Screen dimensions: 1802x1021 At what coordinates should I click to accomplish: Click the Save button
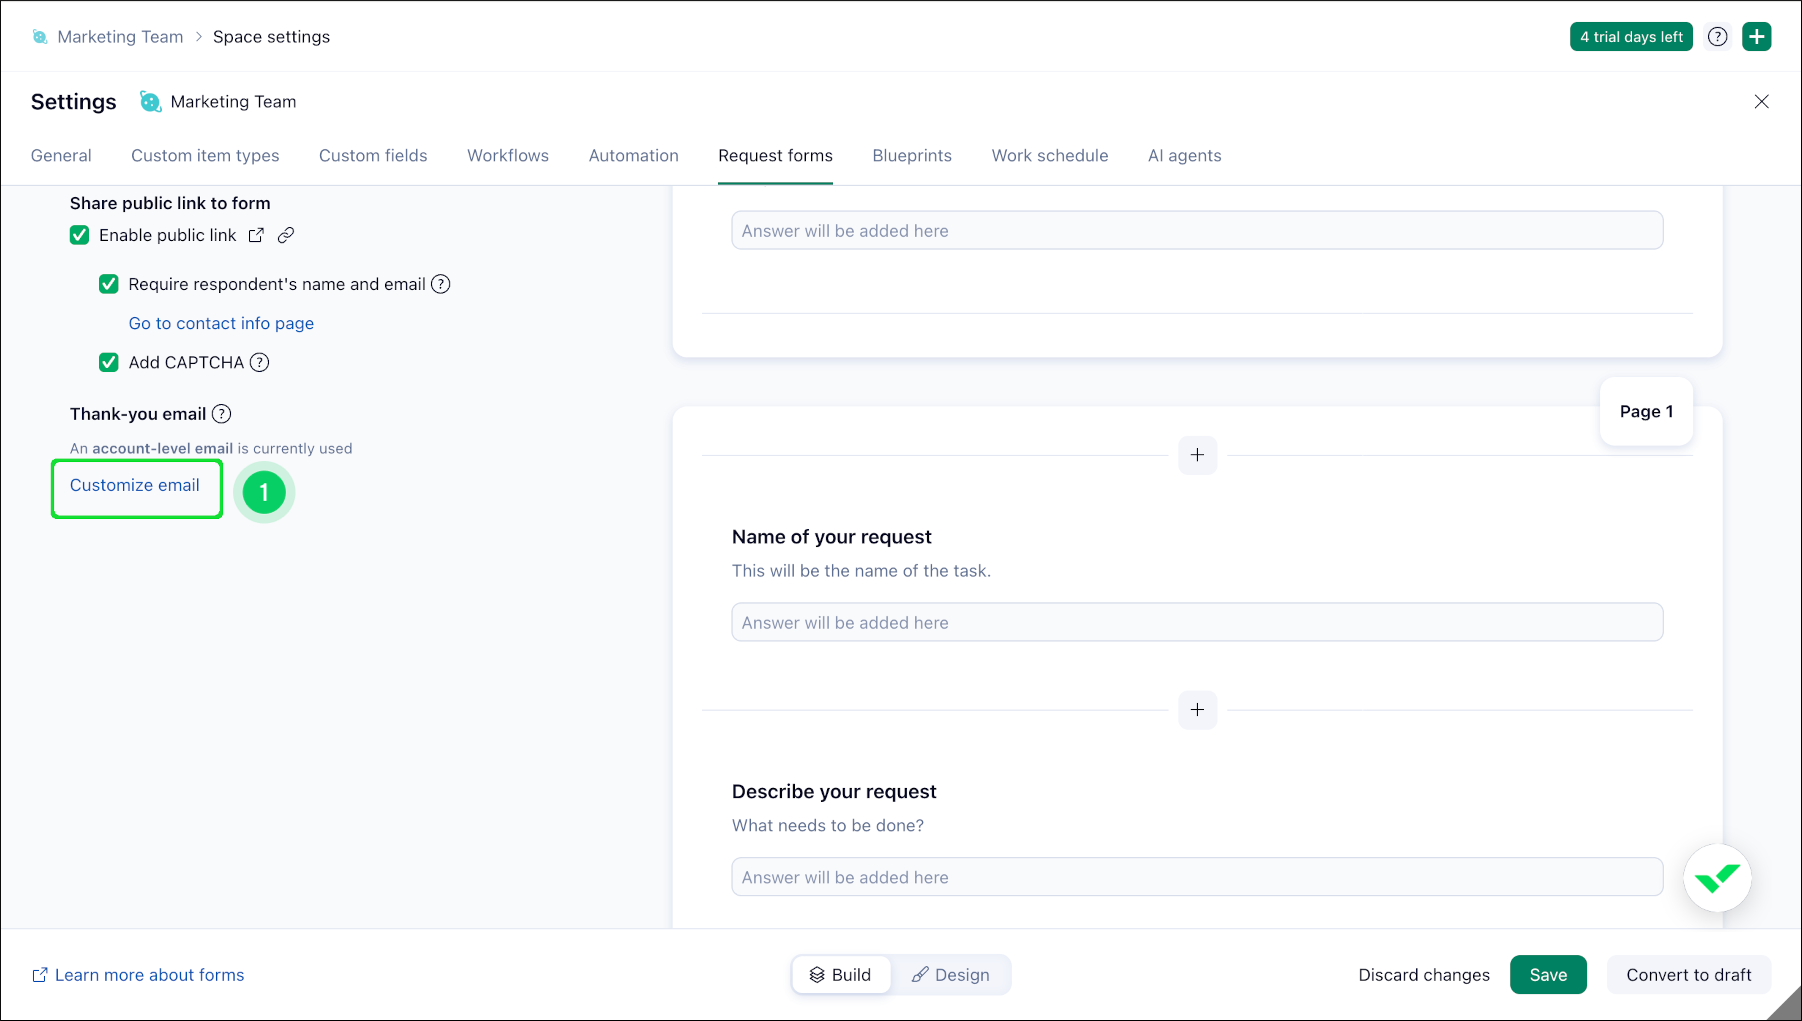pos(1548,975)
